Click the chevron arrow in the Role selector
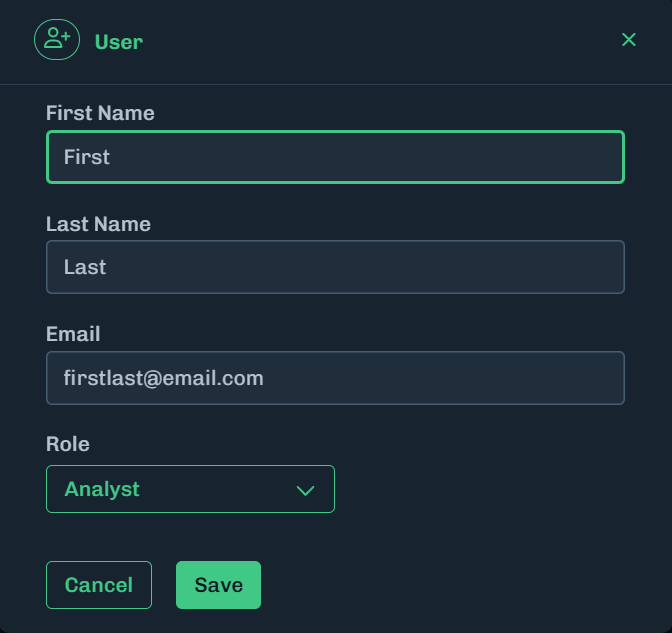This screenshot has width=672, height=633. [306, 490]
